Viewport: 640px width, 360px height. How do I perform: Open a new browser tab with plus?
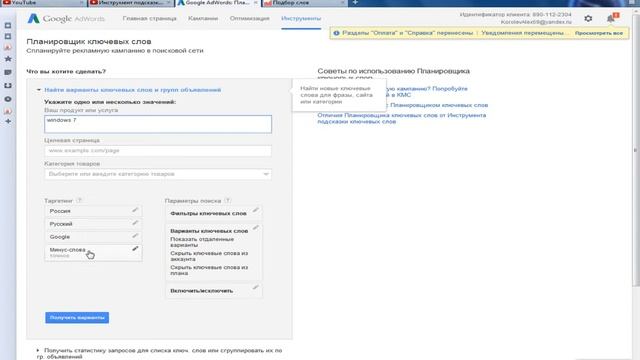(355, 3)
